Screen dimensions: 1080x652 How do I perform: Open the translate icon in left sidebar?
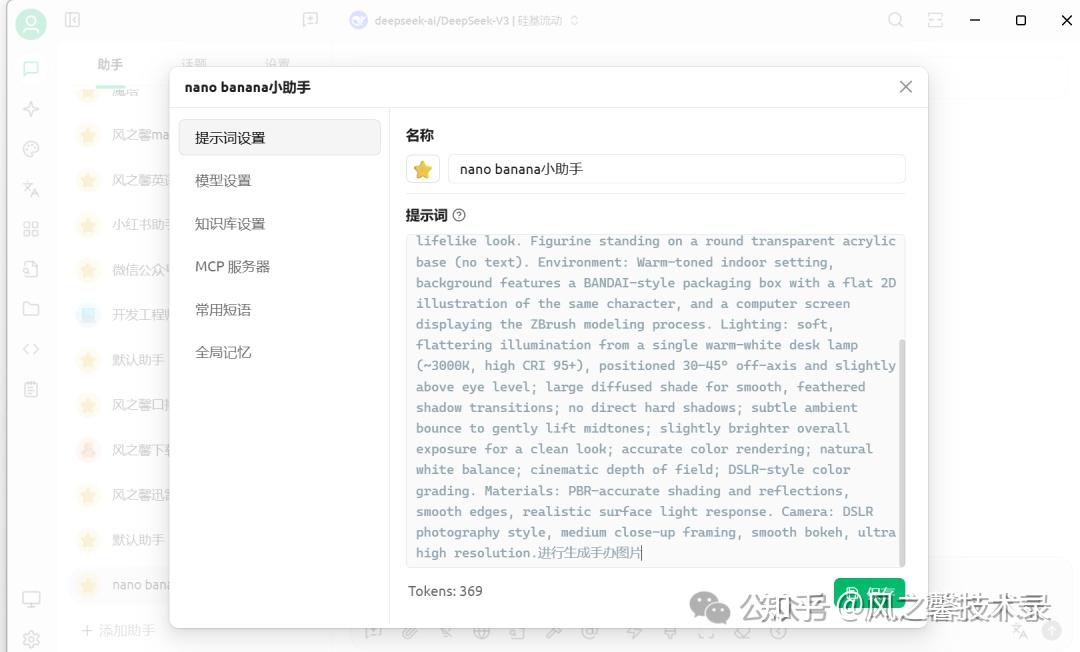click(x=31, y=189)
